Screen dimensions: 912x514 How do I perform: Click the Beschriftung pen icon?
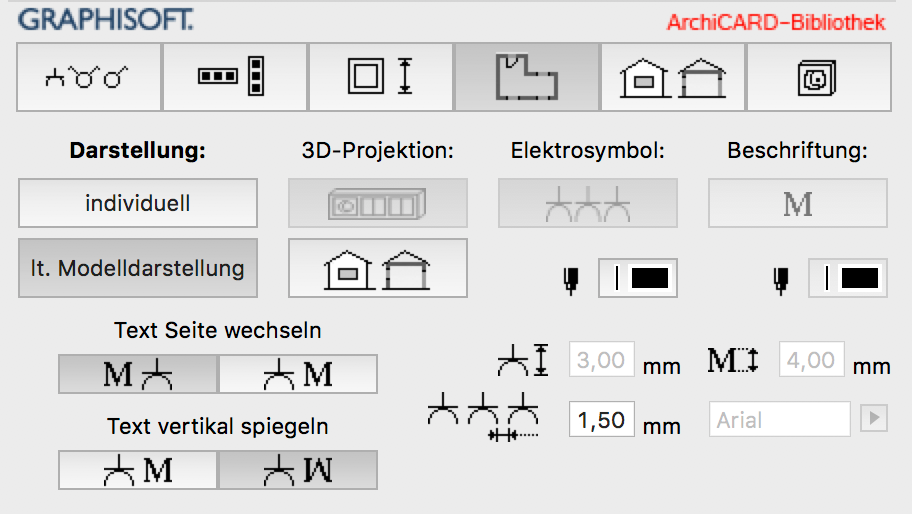click(781, 280)
